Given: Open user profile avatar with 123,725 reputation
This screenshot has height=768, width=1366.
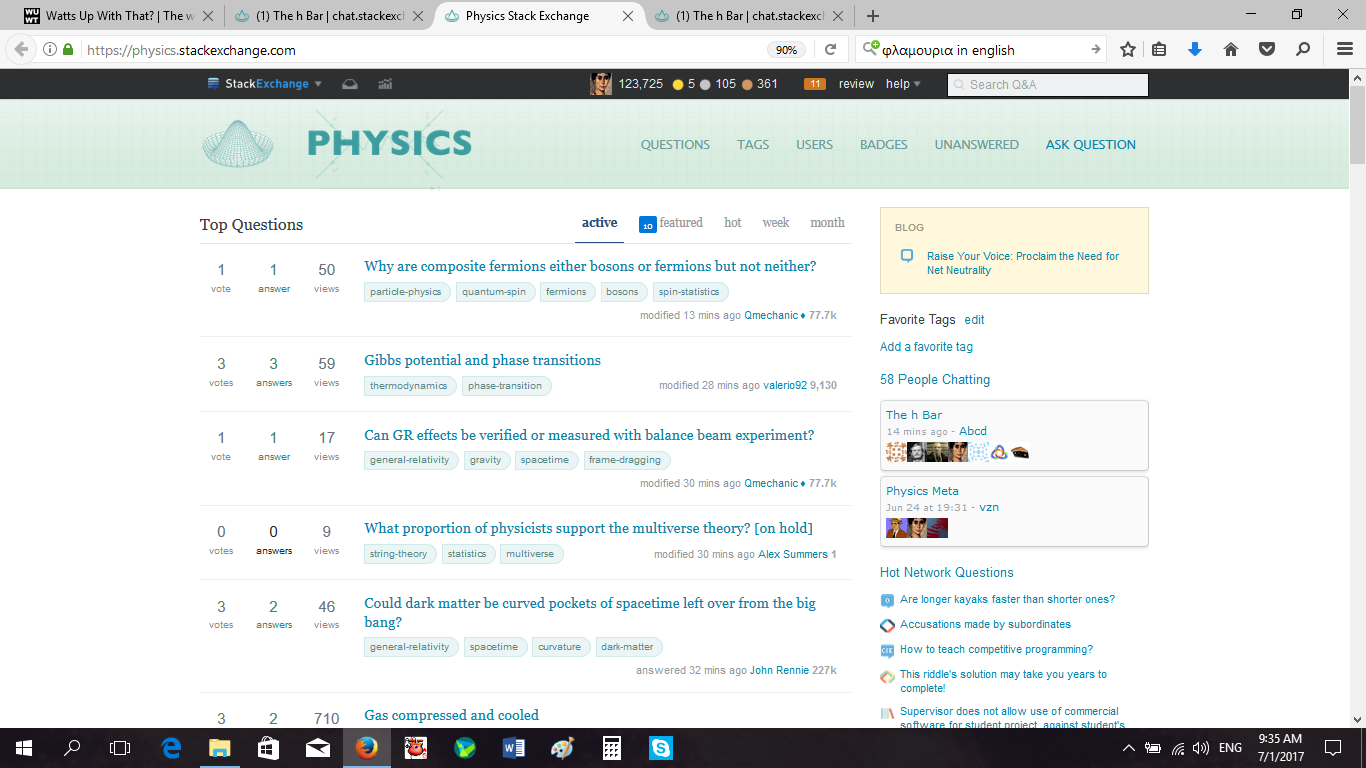Looking at the screenshot, I should (600, 84).
